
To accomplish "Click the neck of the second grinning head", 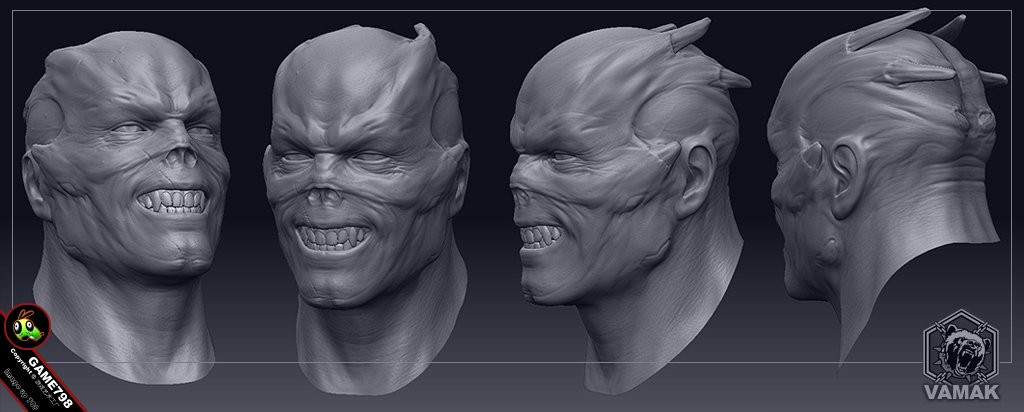I will tap(381, 340).
